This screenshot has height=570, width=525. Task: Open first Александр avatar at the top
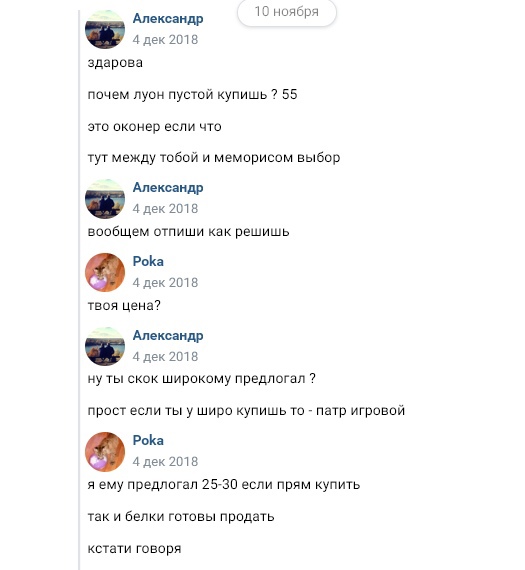point(105,29)
